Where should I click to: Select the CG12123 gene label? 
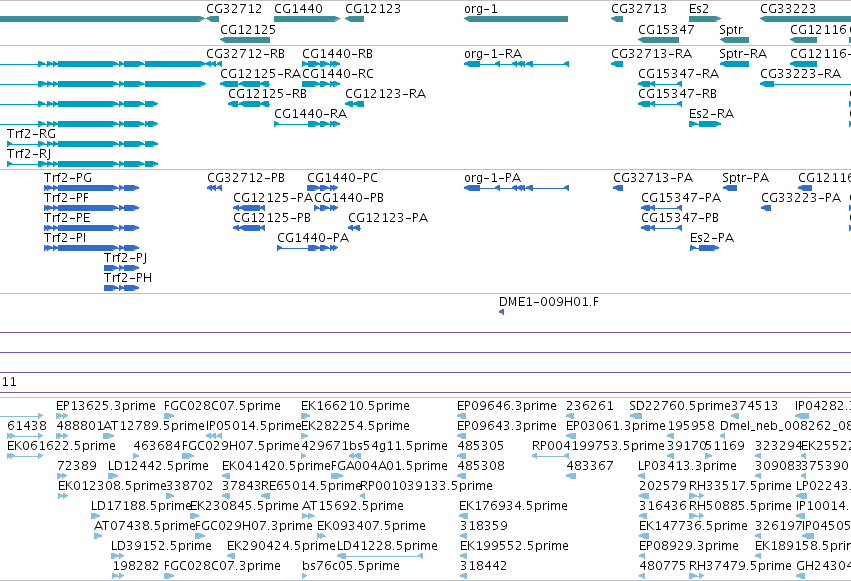(x=373, y=9)
